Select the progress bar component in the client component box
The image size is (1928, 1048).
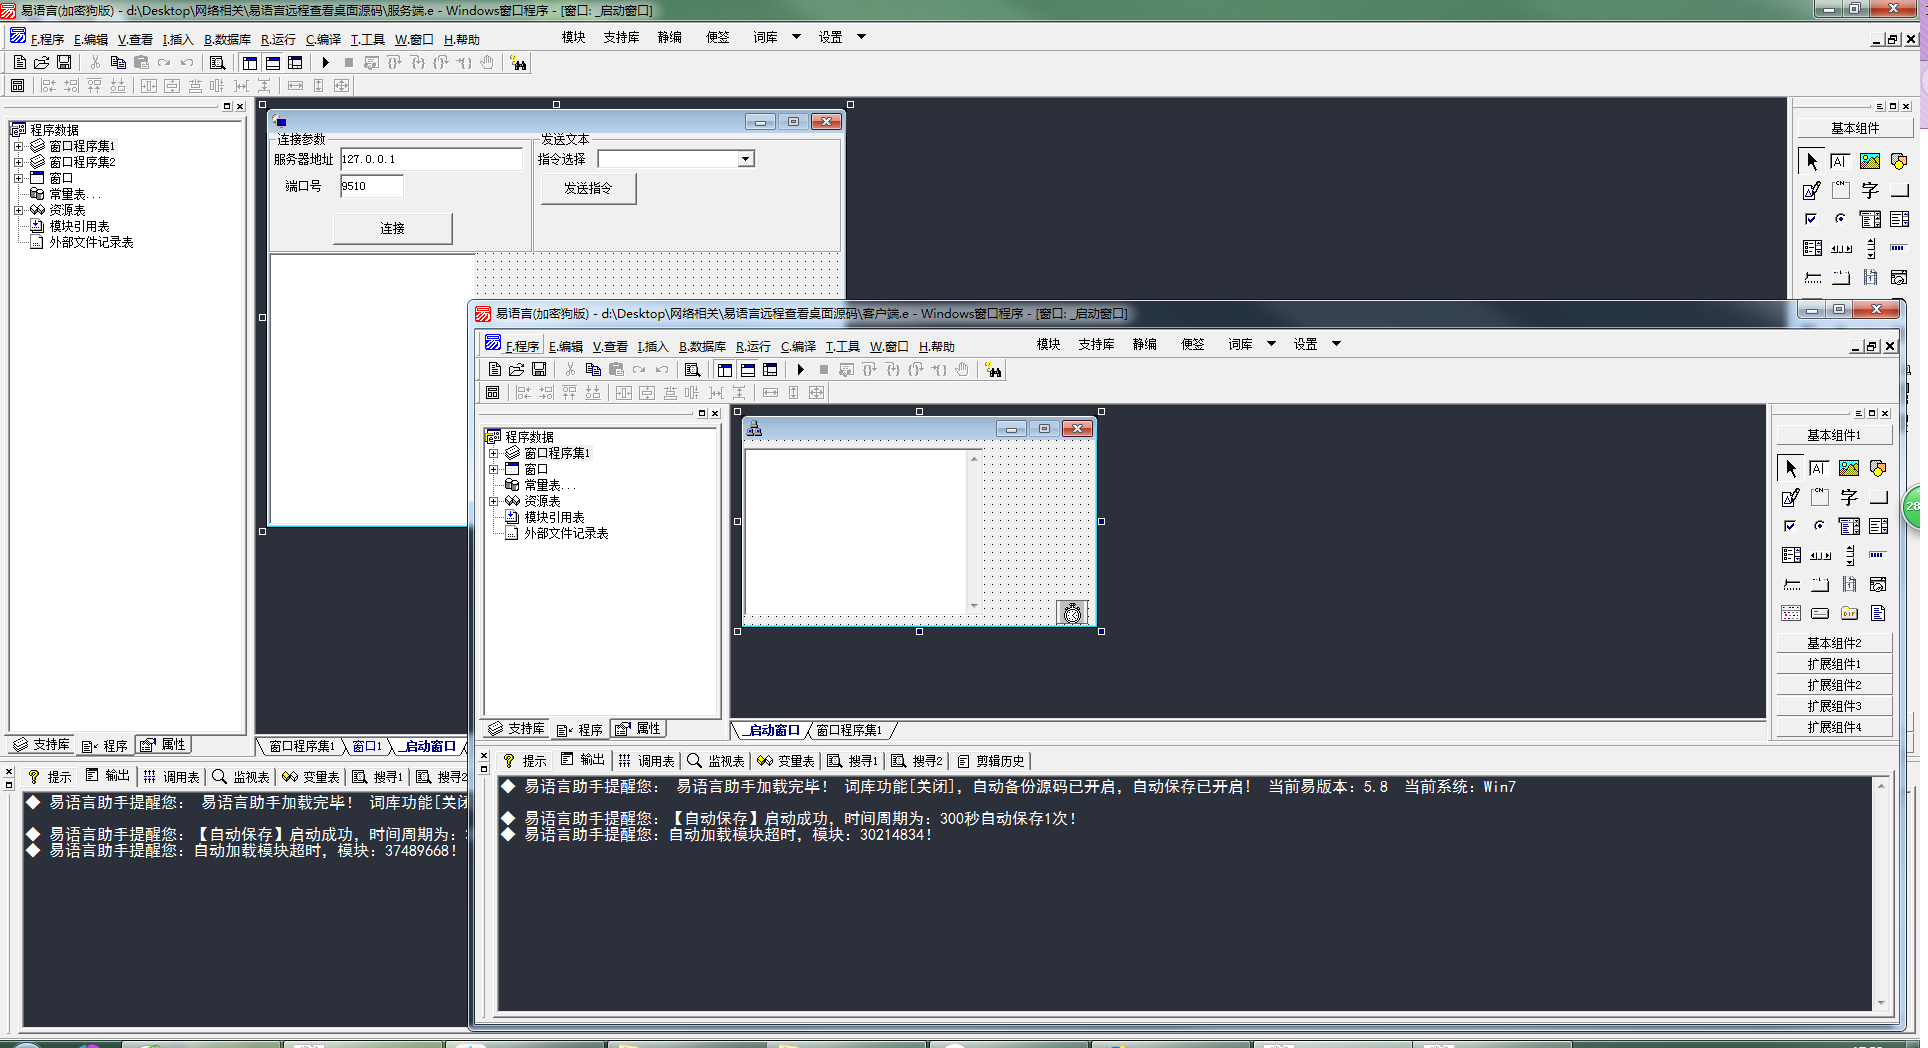click(x=1878, y=555)
